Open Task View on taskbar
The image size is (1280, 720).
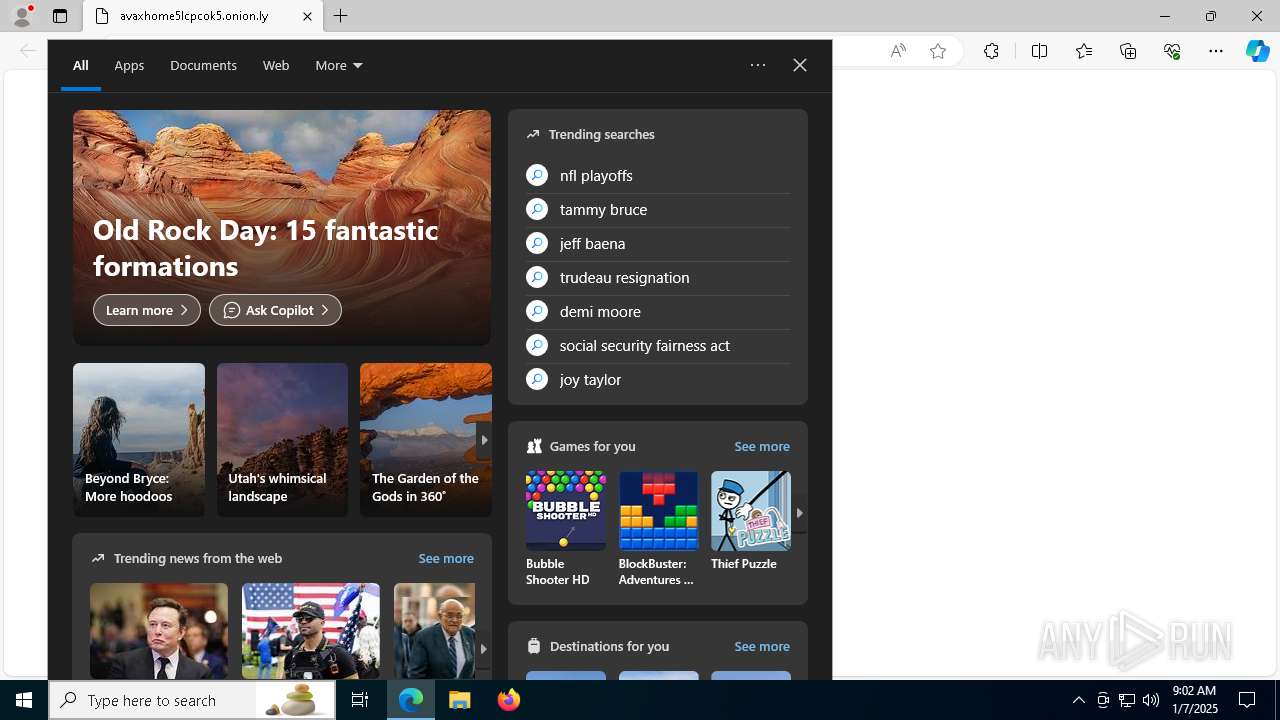tap(360, 700)
